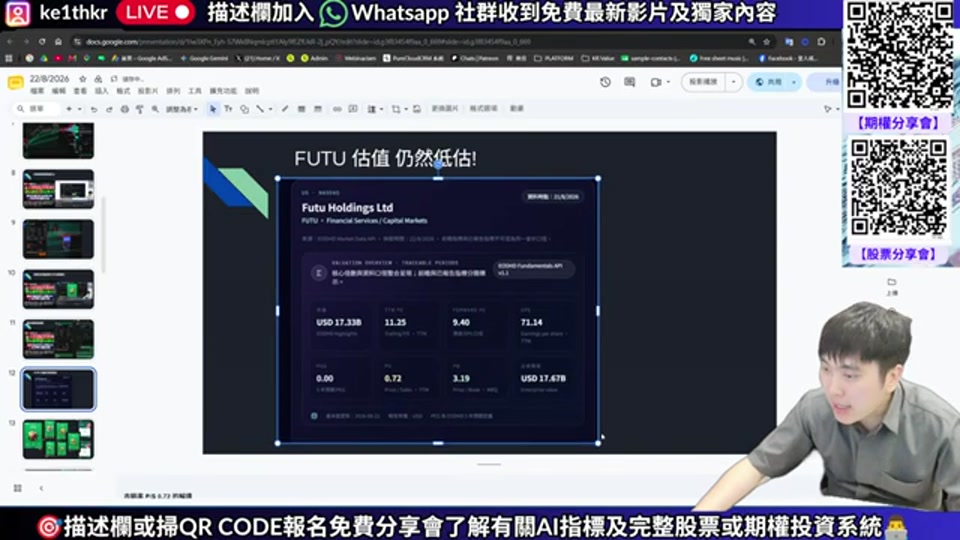This screenshot has height=540, width=960.
Task: Open the 格式 (Format) menu
Action: click(x=123, y=91)
